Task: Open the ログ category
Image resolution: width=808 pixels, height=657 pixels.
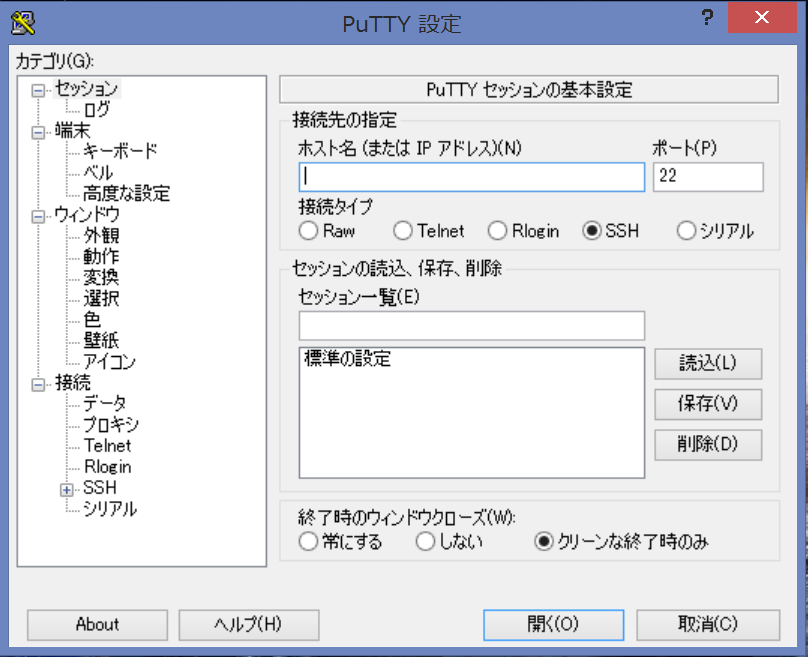Action: [x=96, y=109]
